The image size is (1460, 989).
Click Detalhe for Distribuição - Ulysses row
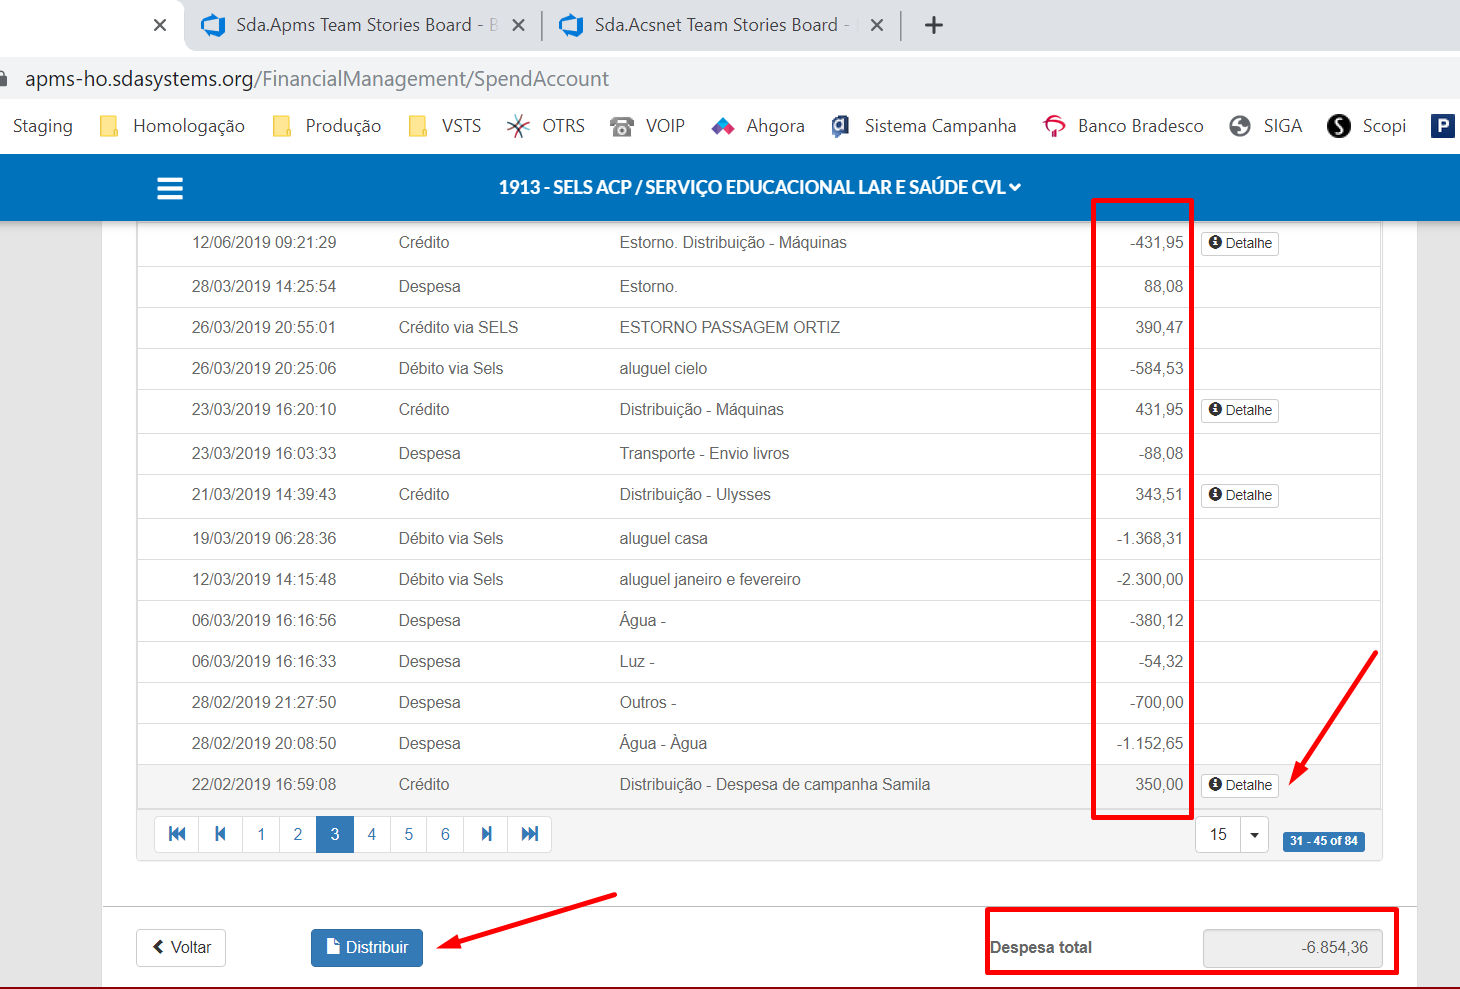click(x=1240, y=495)
